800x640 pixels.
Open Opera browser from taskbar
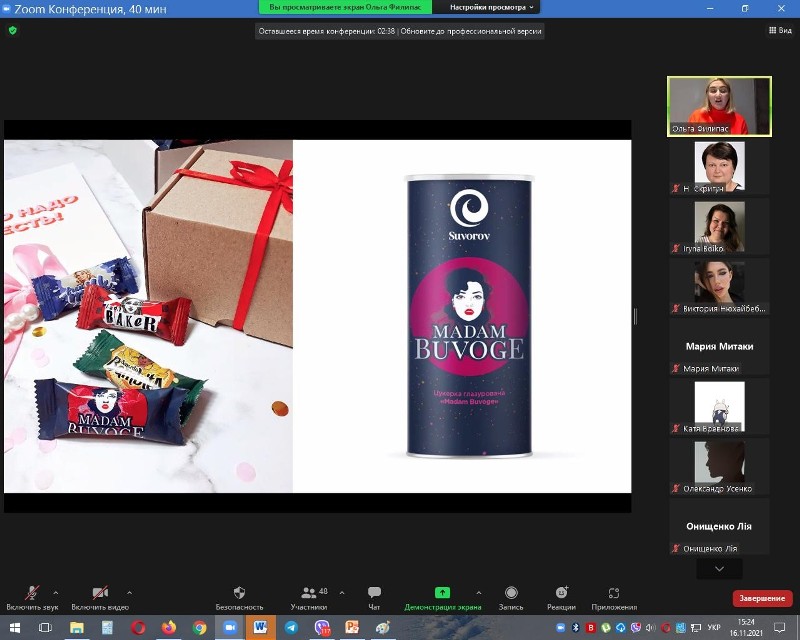pos(138,628)
